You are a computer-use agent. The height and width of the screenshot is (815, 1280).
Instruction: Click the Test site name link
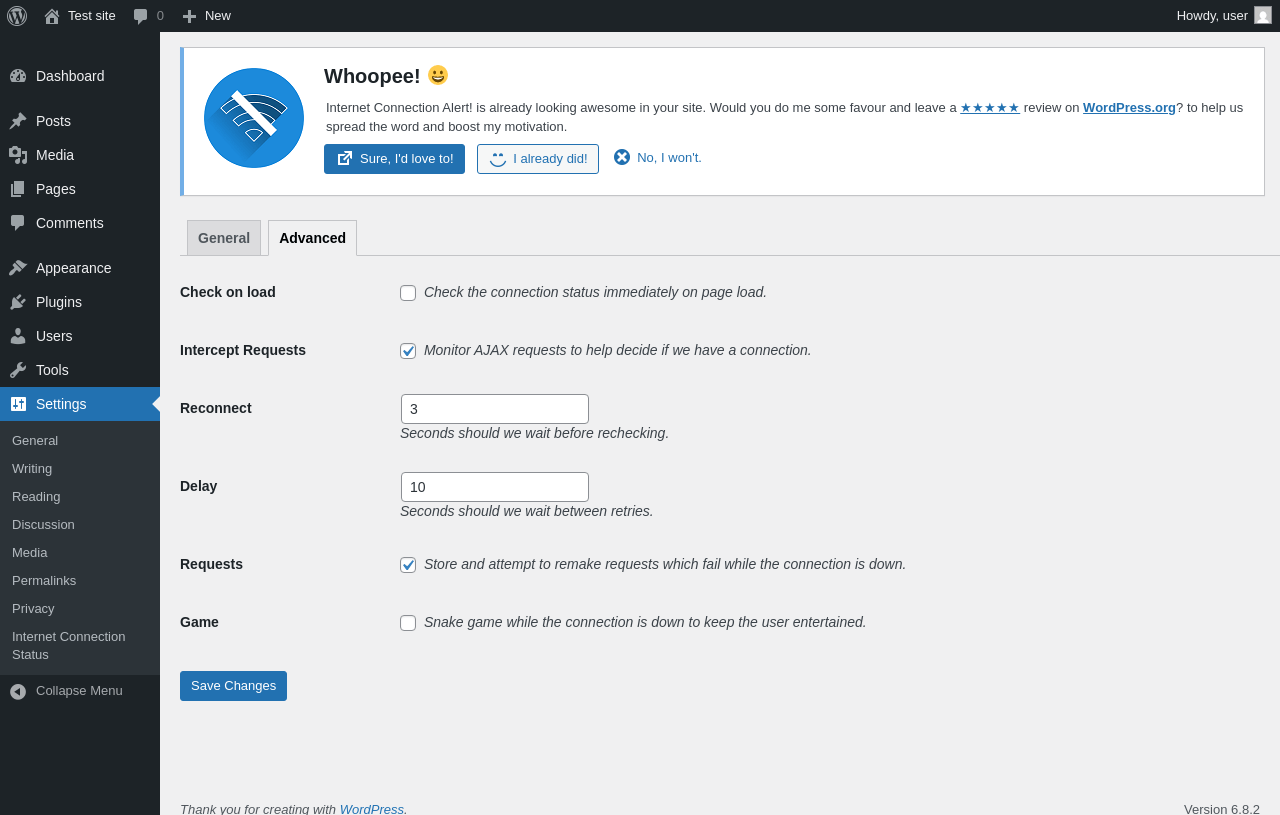92,15
